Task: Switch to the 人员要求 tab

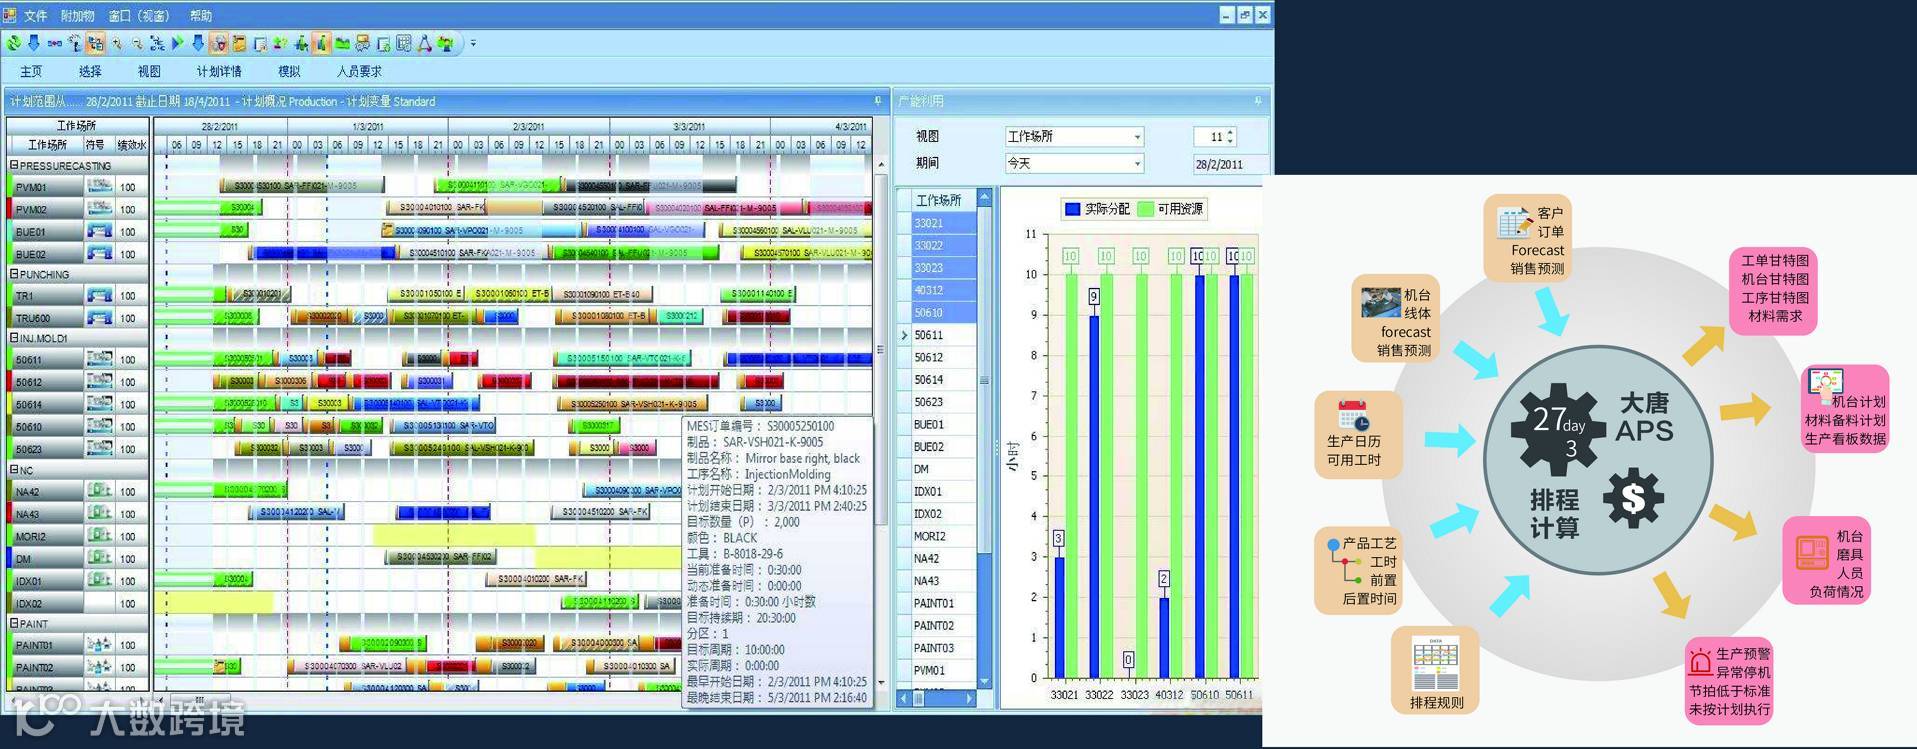Action: tap(359, 72)
